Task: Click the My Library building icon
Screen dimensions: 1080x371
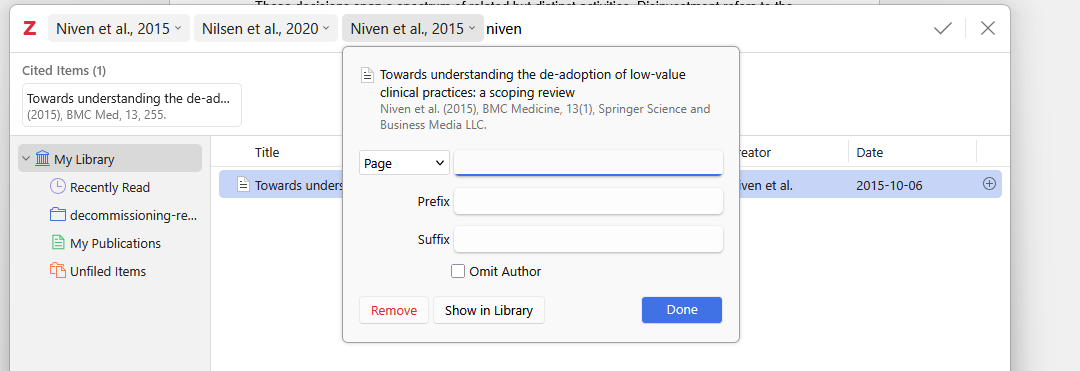Action: 42,159
